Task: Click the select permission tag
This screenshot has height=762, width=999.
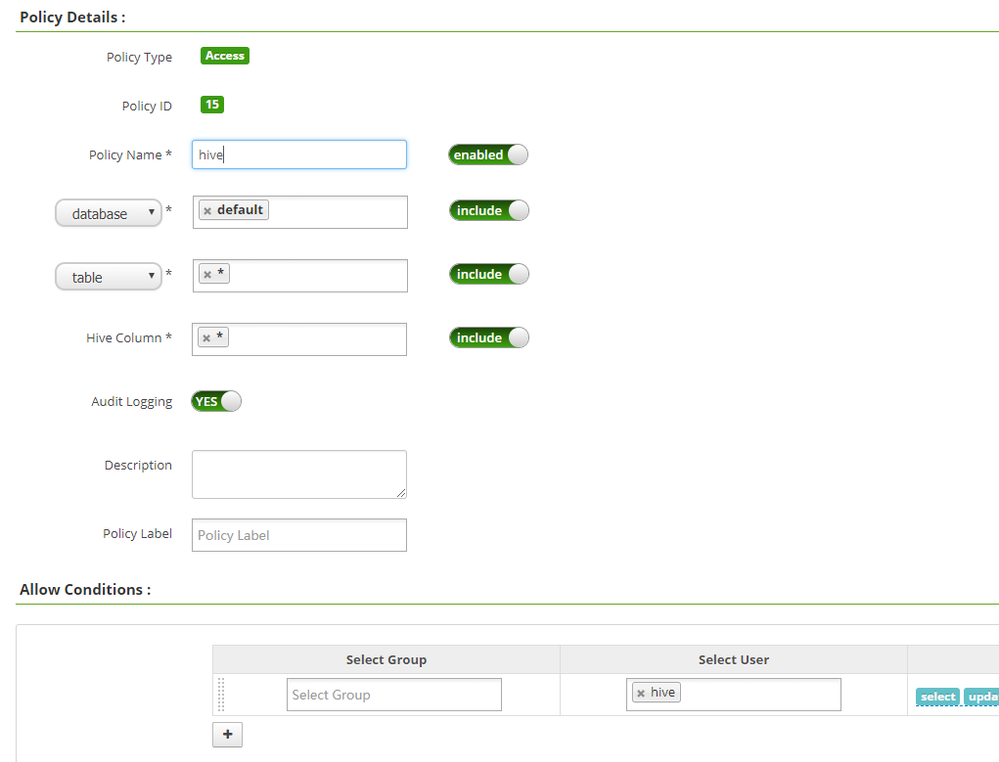Action: [938, 697]
